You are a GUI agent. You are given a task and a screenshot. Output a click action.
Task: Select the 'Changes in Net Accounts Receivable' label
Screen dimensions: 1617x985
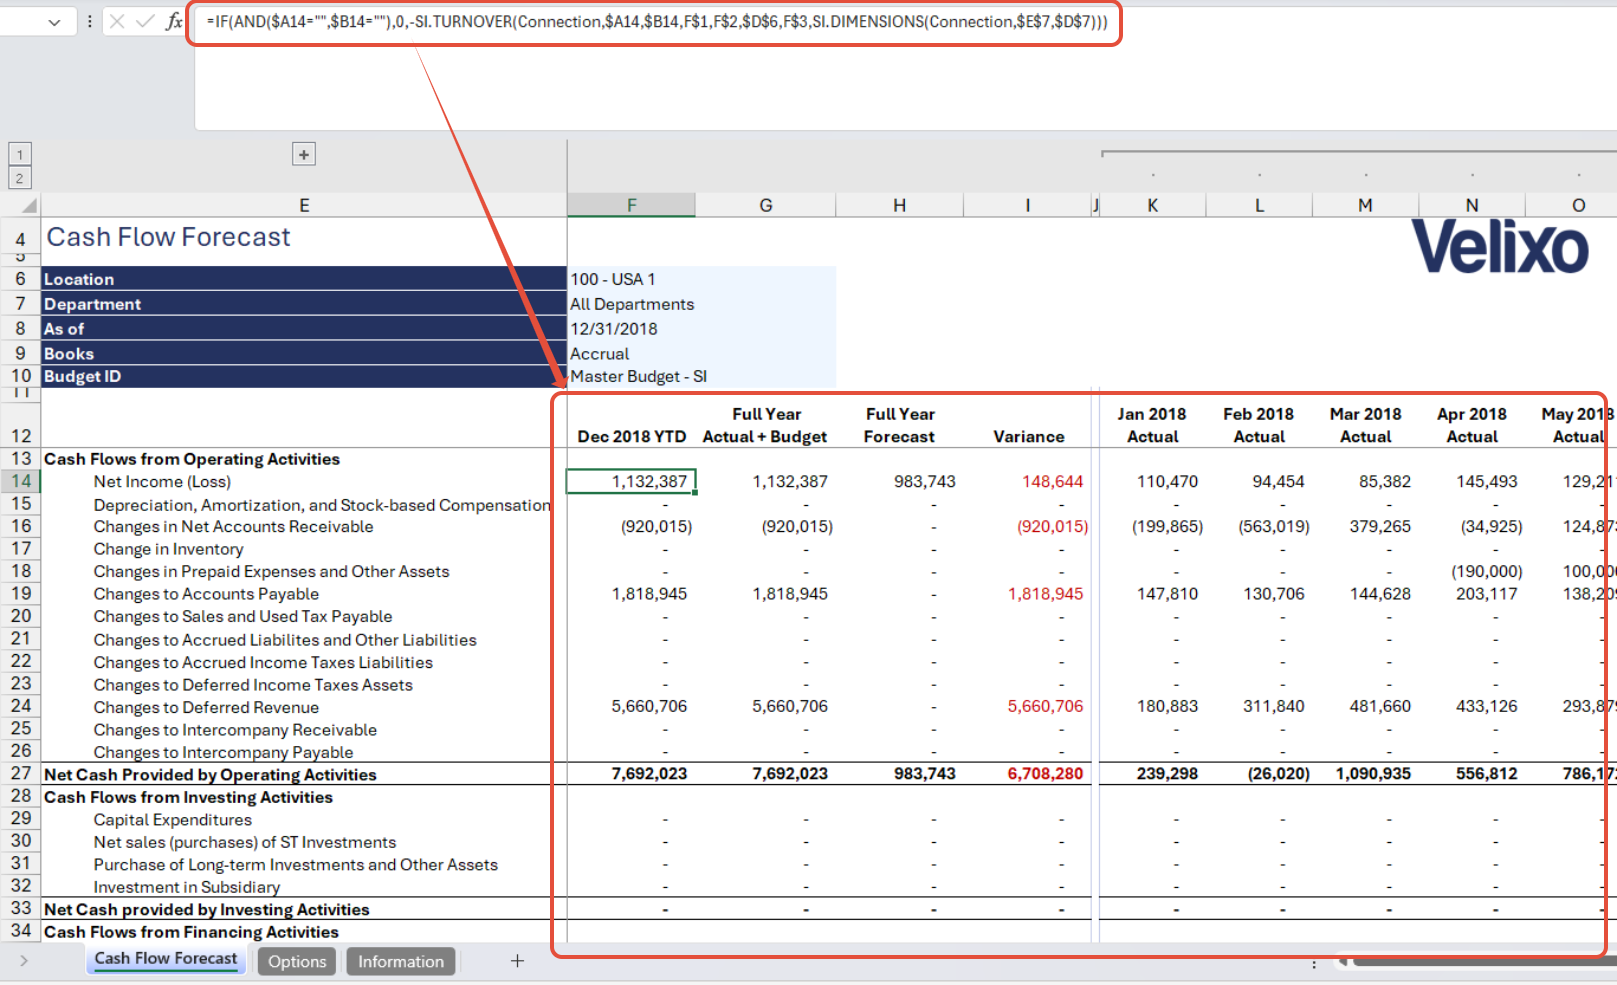click(233, 527)
